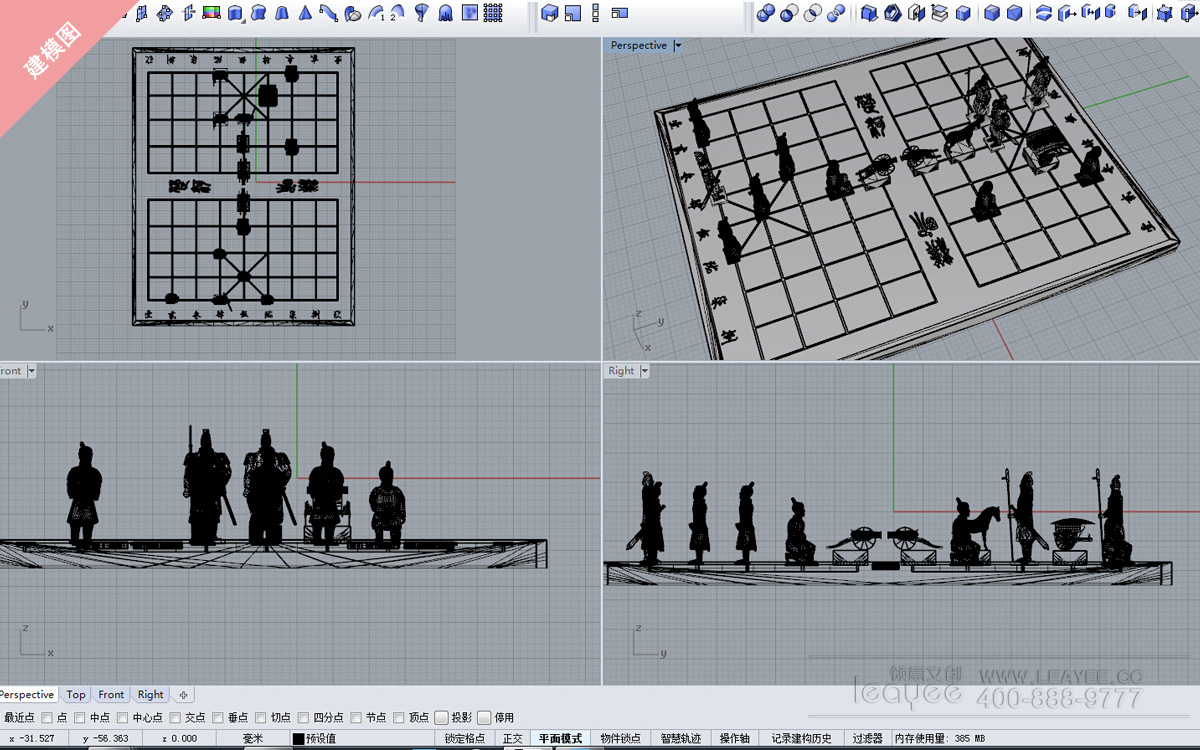This screenshot has height=750, width=1200.
Task: Switch to the Front viewport tab
Action: point(111,694)
